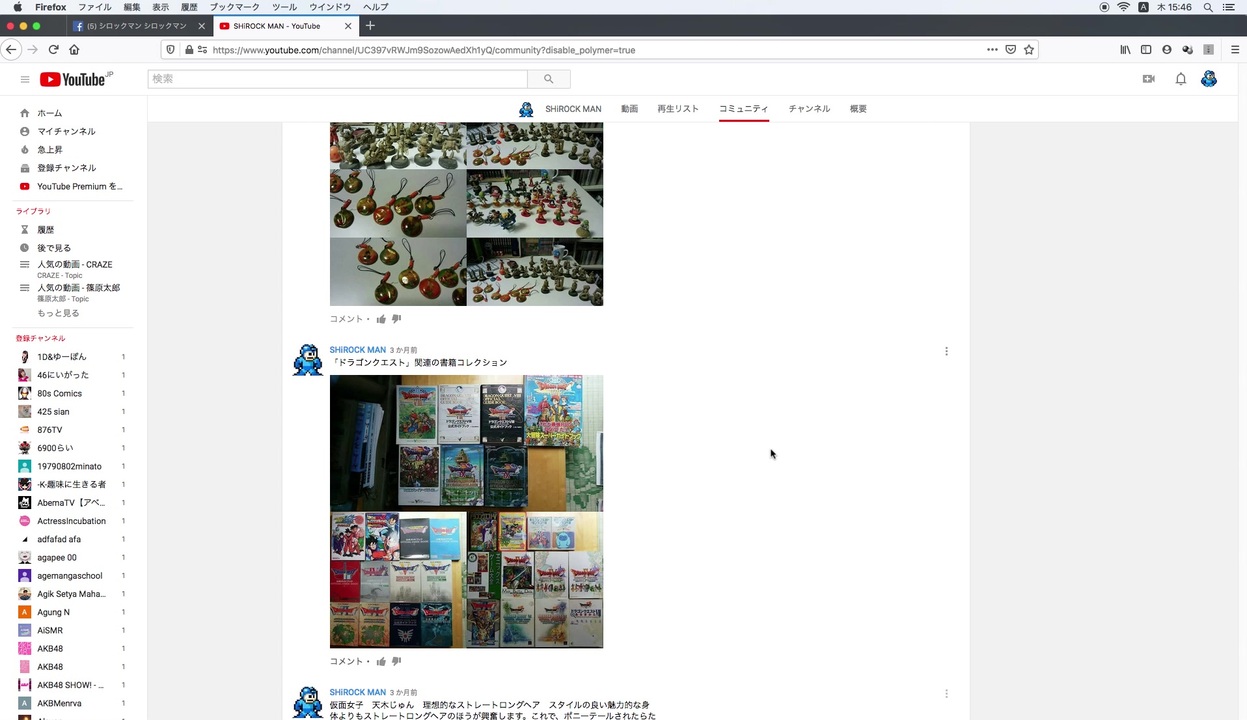Click コメント under figure collection post
The width and height of the screenshot is (1247, 720).
(x=346, y=319)
